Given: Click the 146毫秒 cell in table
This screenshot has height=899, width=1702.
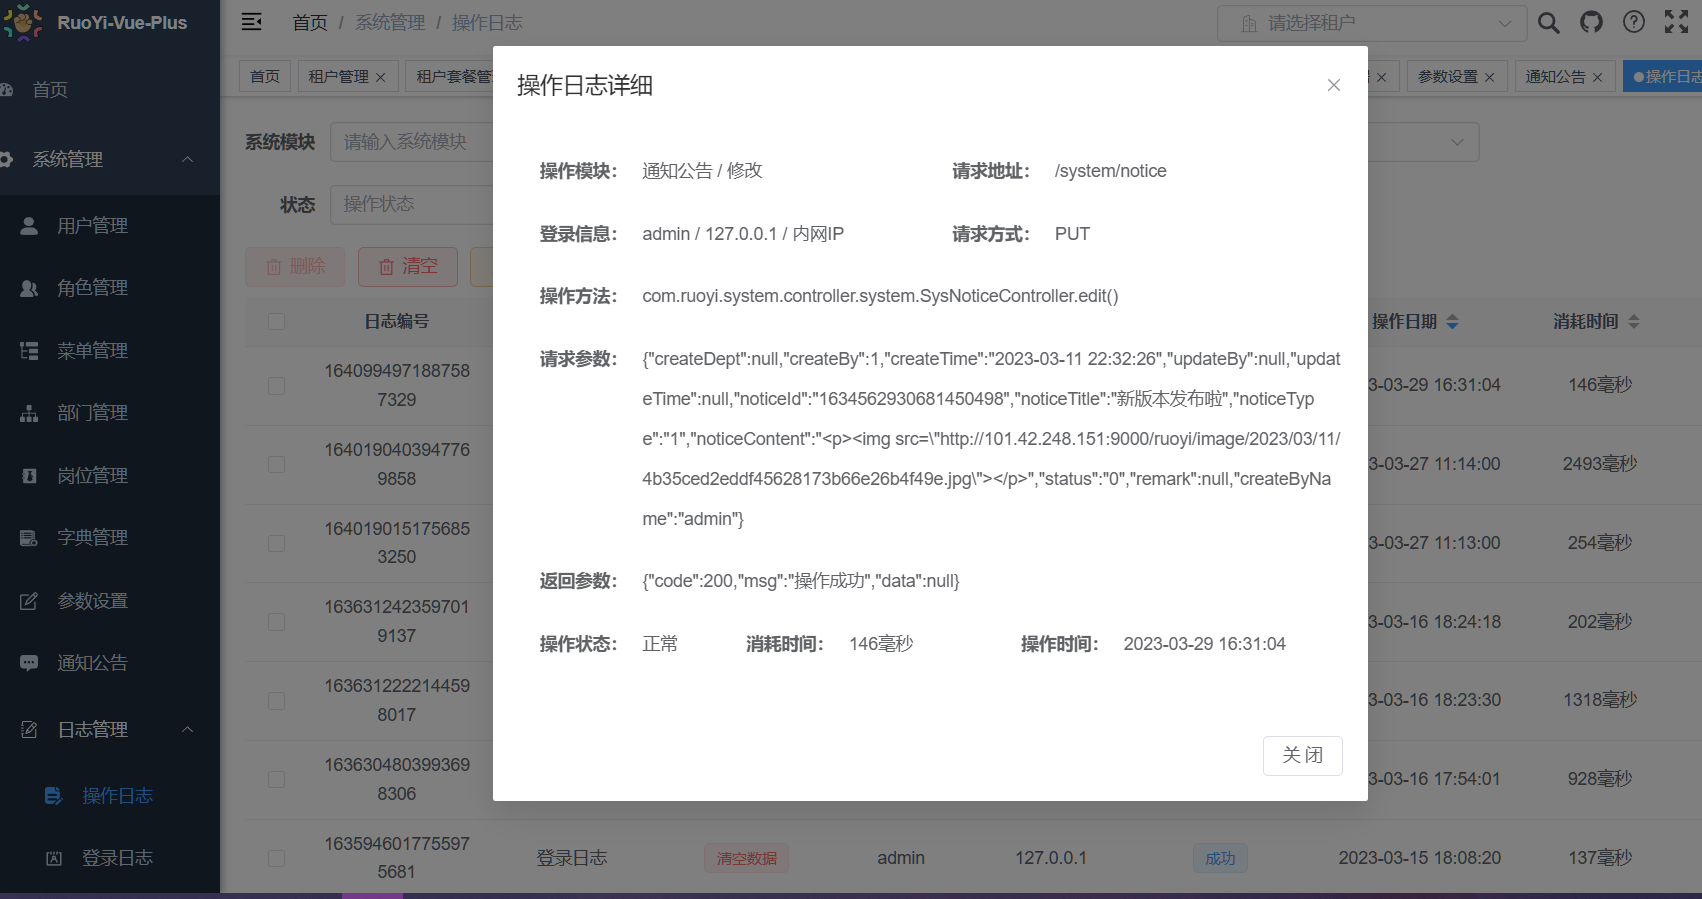Looking at the screenshot, I should (x=1600, y=385).
